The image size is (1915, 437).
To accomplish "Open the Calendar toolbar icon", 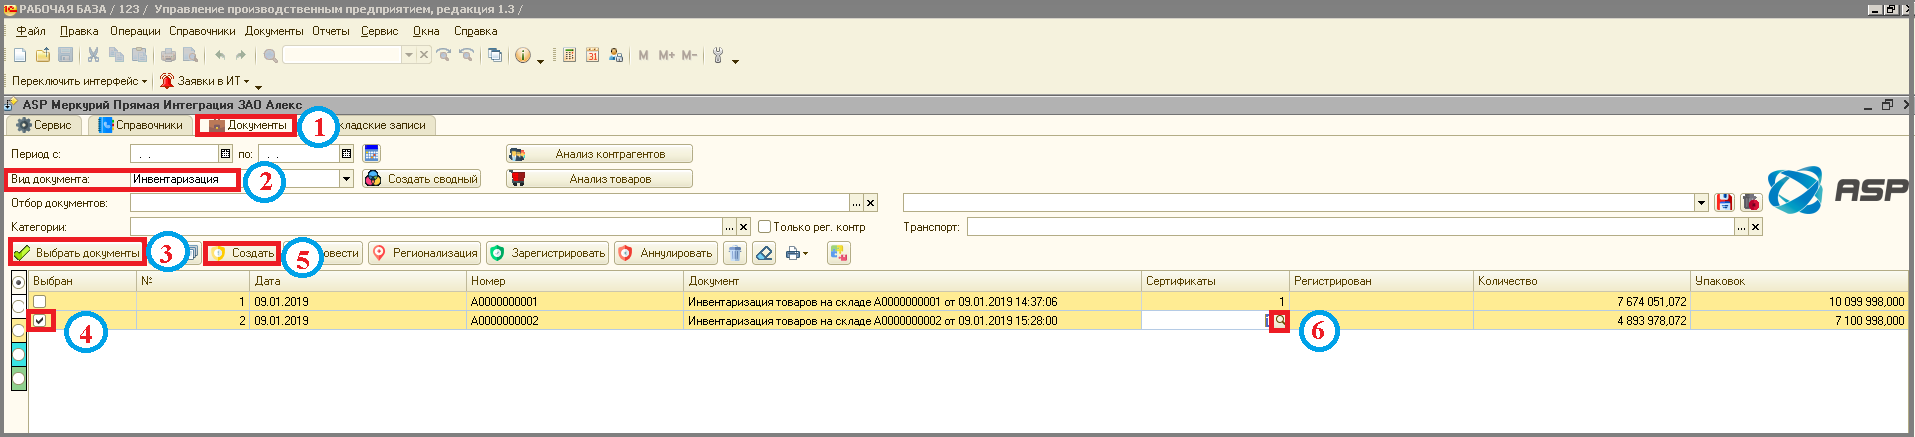I will (592, 55).
